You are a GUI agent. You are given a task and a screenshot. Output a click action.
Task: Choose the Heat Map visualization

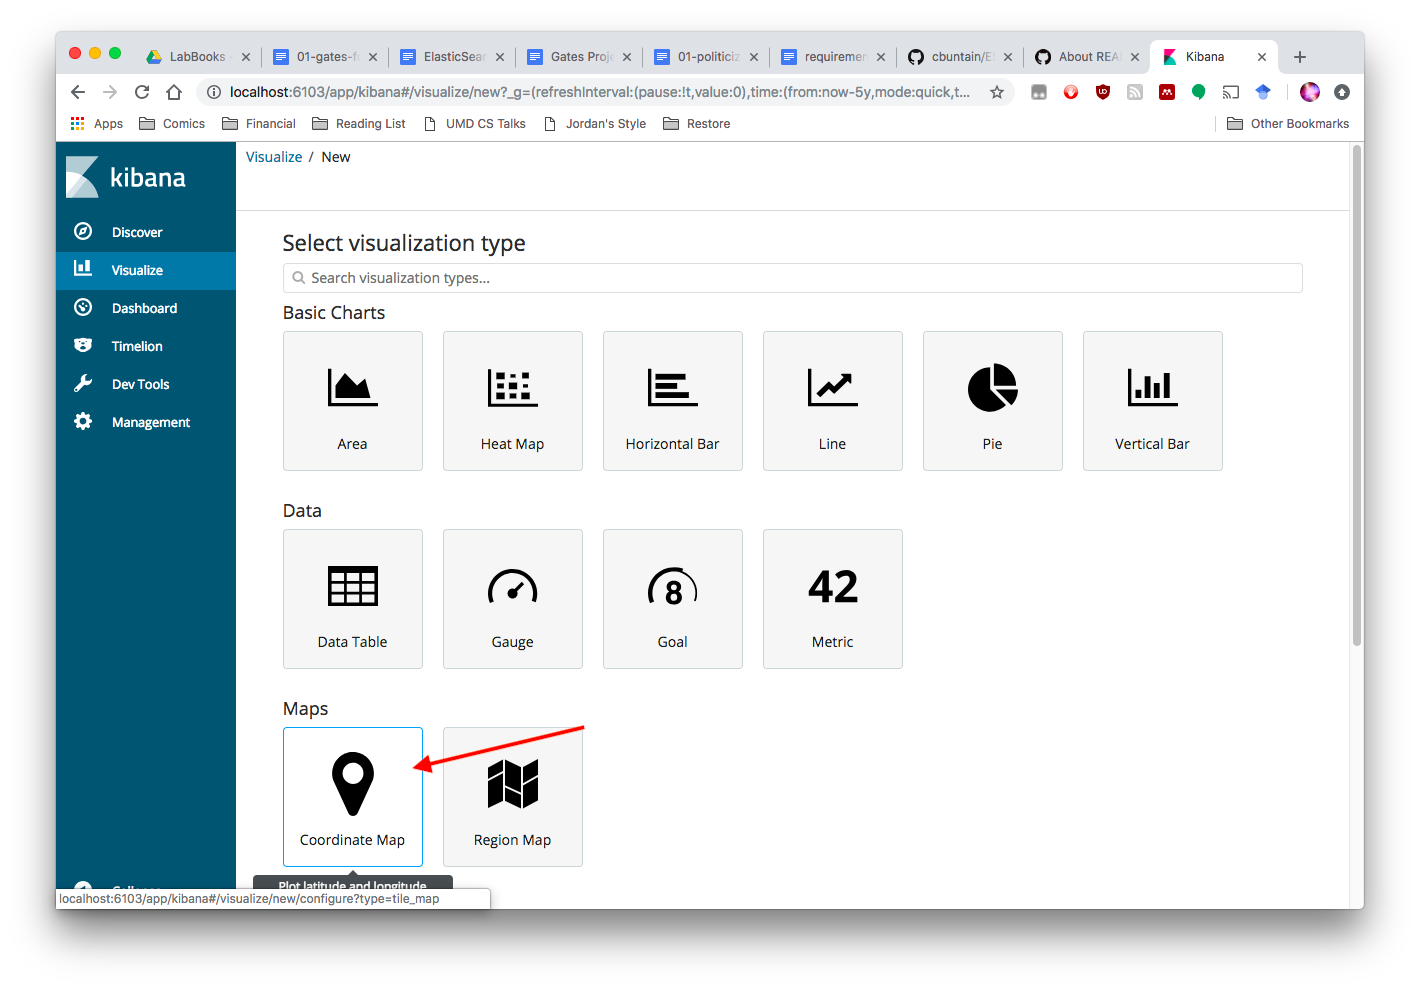pyautogui.click(x=513, y=401)
